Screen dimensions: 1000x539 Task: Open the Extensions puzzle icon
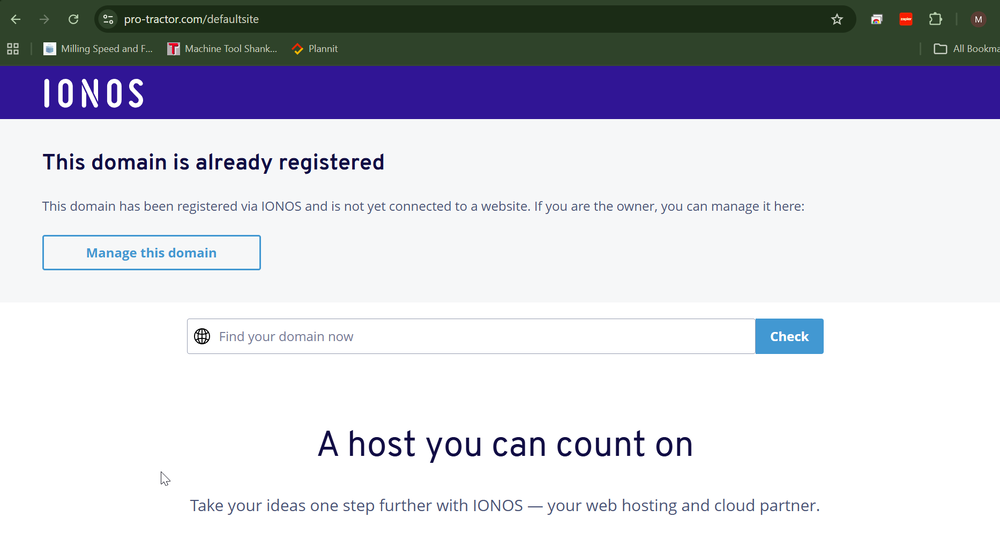coord(935,19)
